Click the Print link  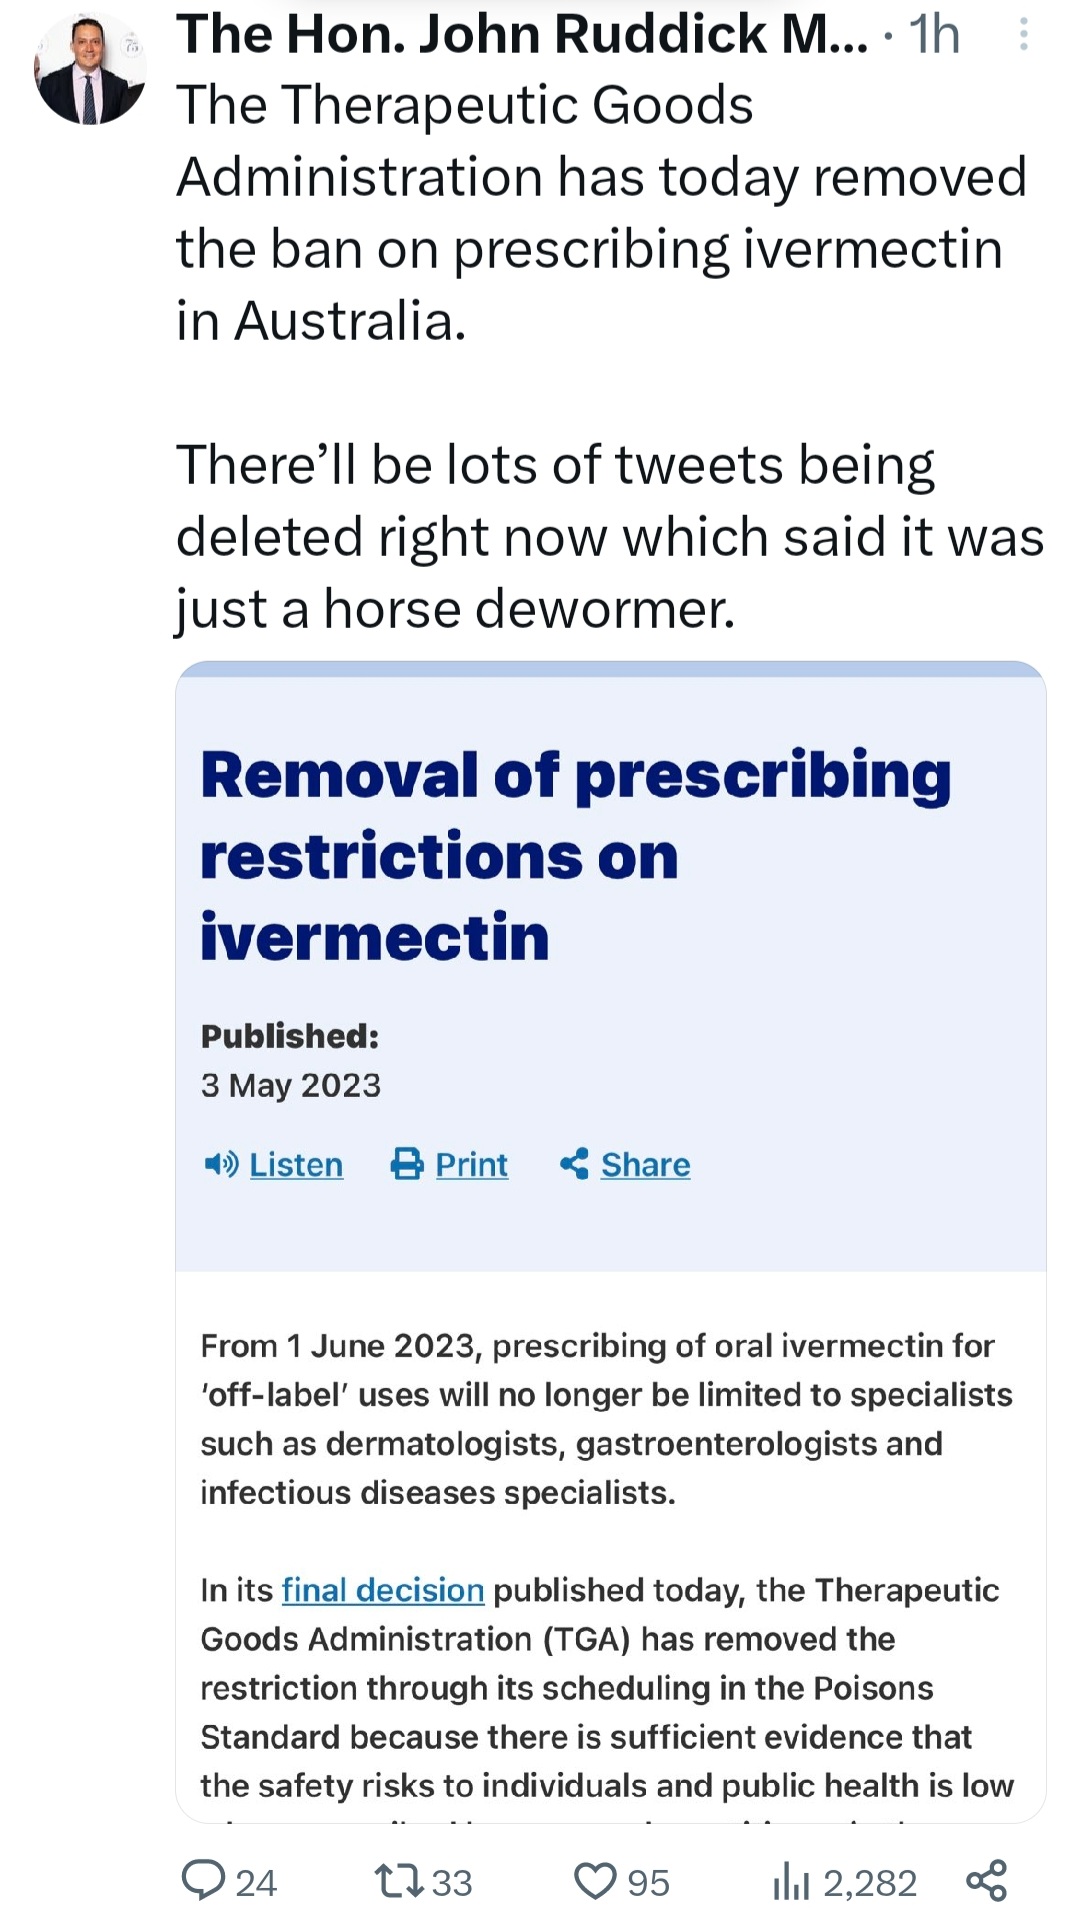pos(471,1164)
